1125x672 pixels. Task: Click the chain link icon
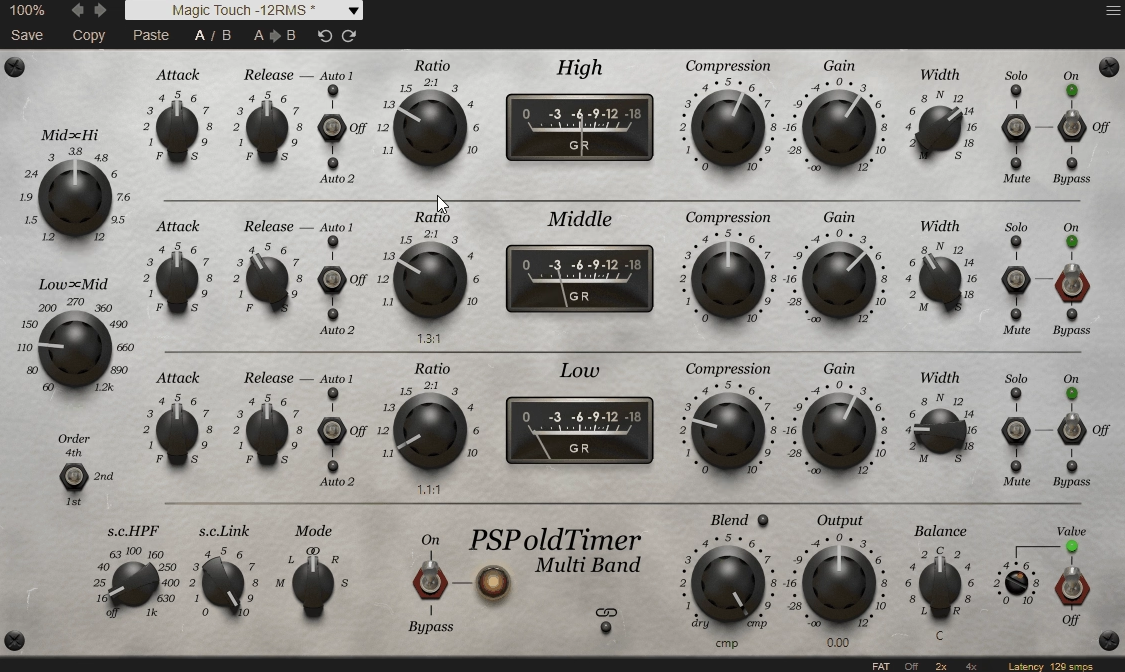point(606,613)
